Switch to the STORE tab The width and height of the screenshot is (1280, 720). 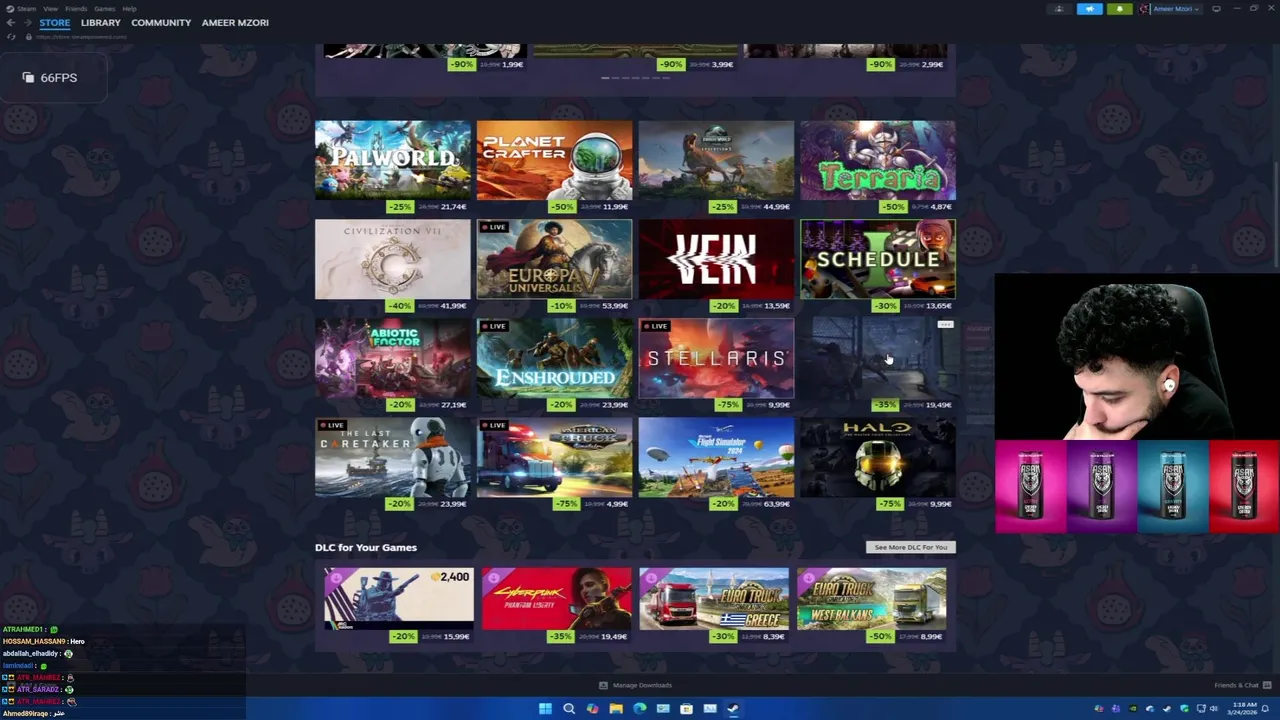point(55,22)
